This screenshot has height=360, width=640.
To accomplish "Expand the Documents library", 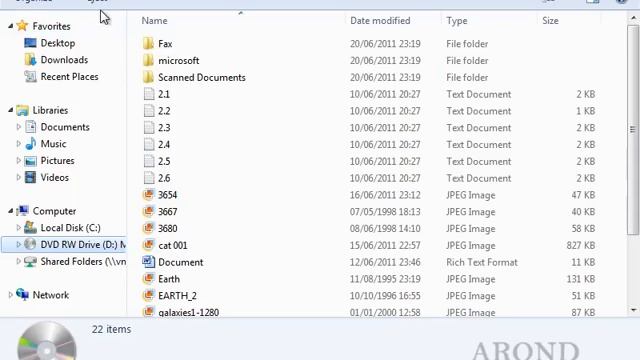I will (18, 127).
